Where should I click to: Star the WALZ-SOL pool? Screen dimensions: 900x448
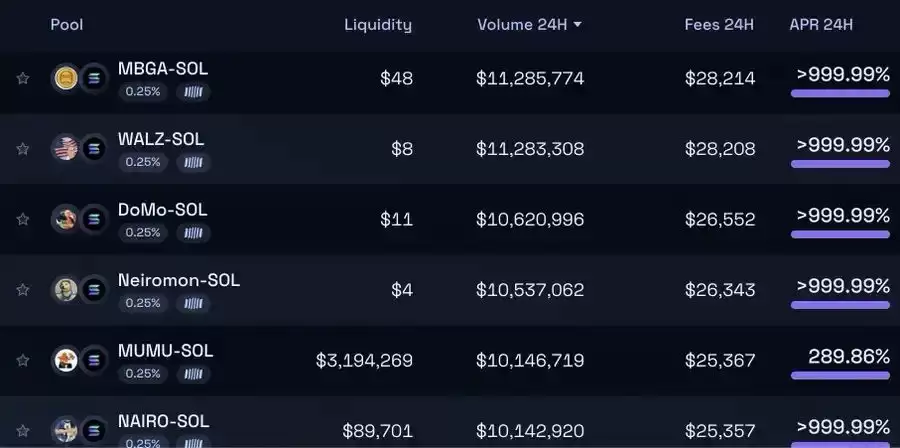pos(23,149)
